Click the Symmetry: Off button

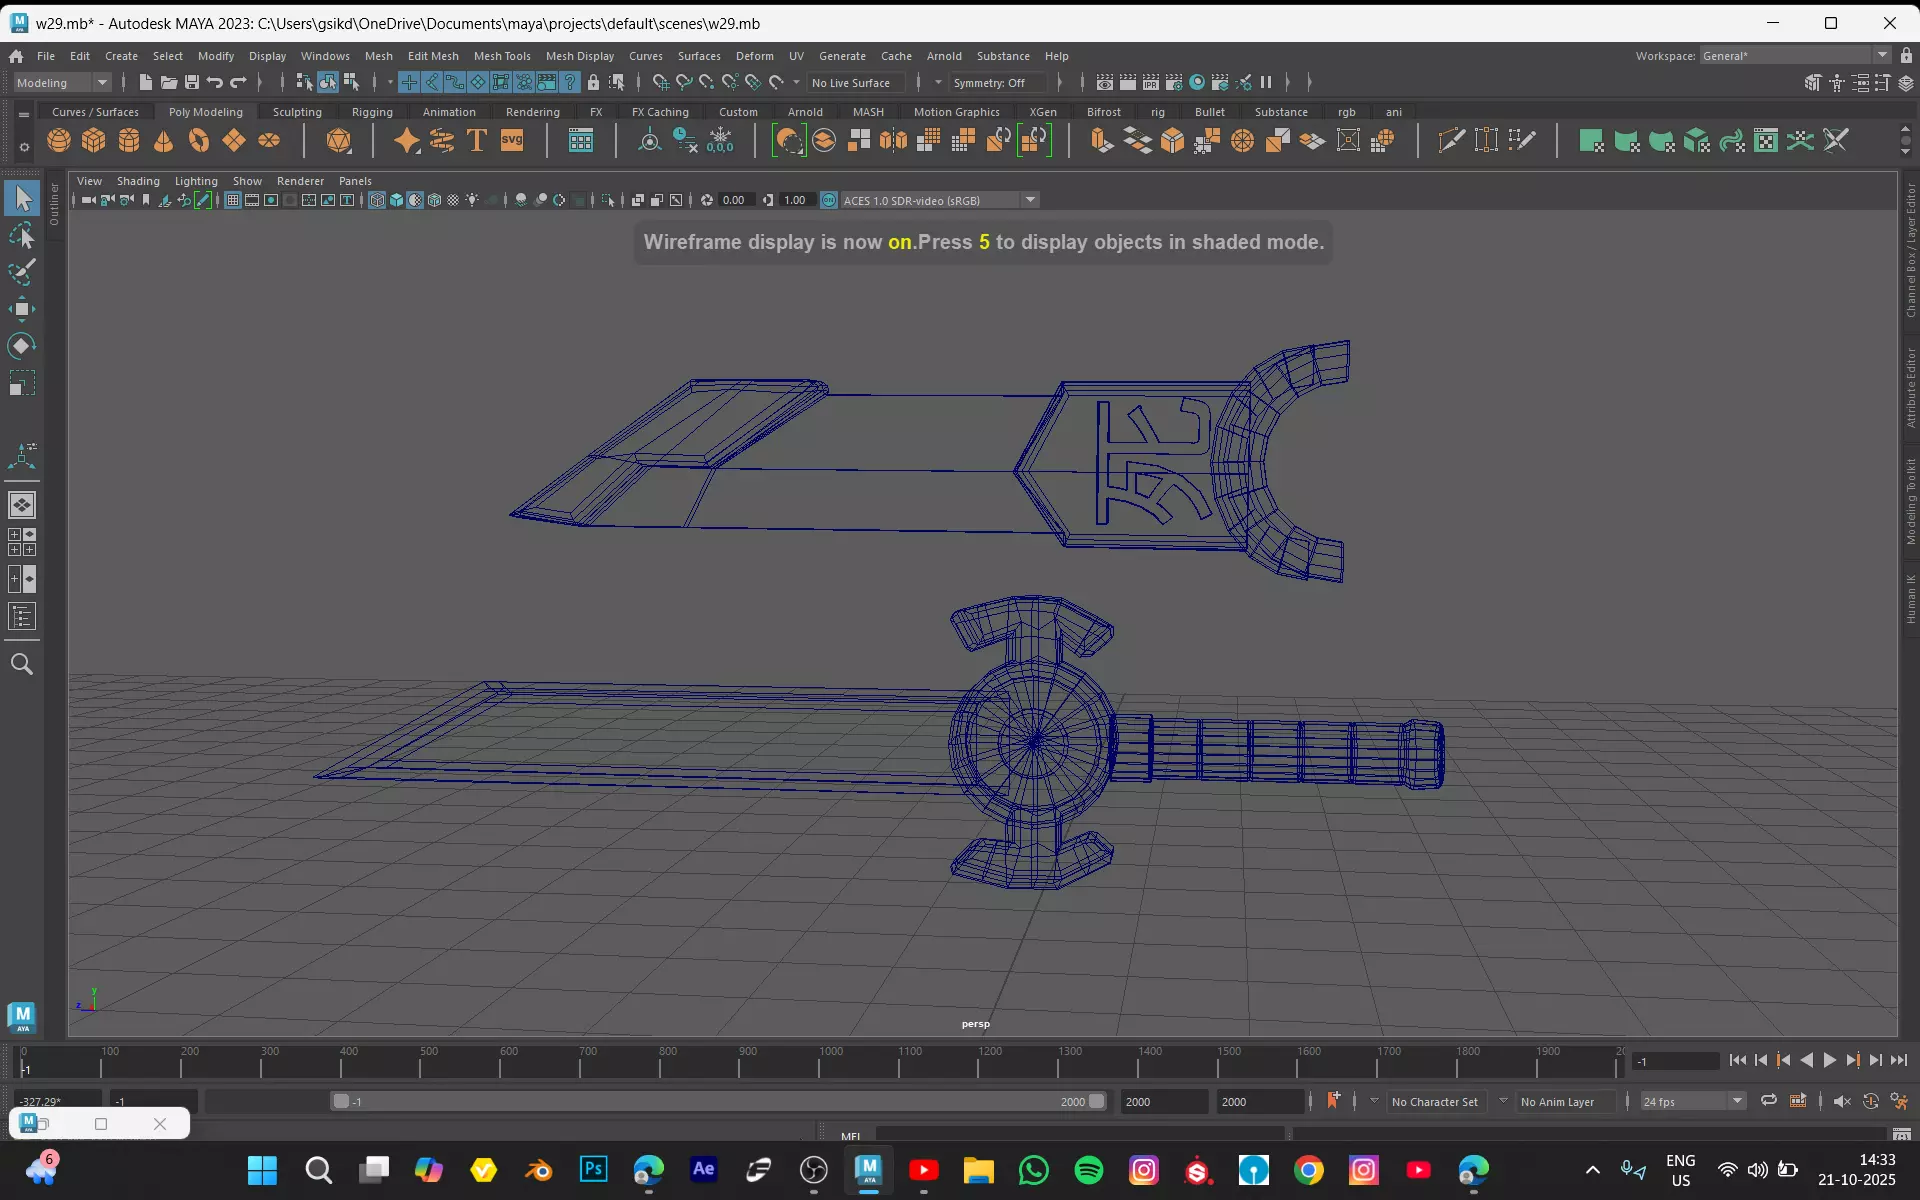click(x=988, y=83)
